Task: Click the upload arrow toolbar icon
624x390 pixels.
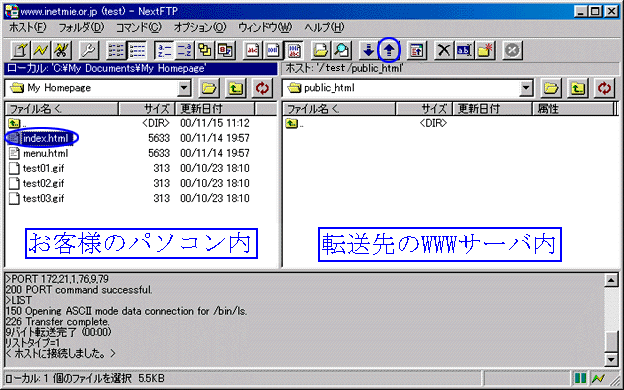Action: point(389,50)
